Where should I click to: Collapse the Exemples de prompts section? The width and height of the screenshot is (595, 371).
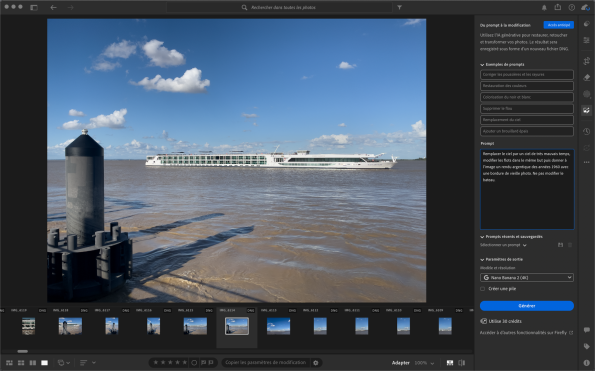(482, 65)
